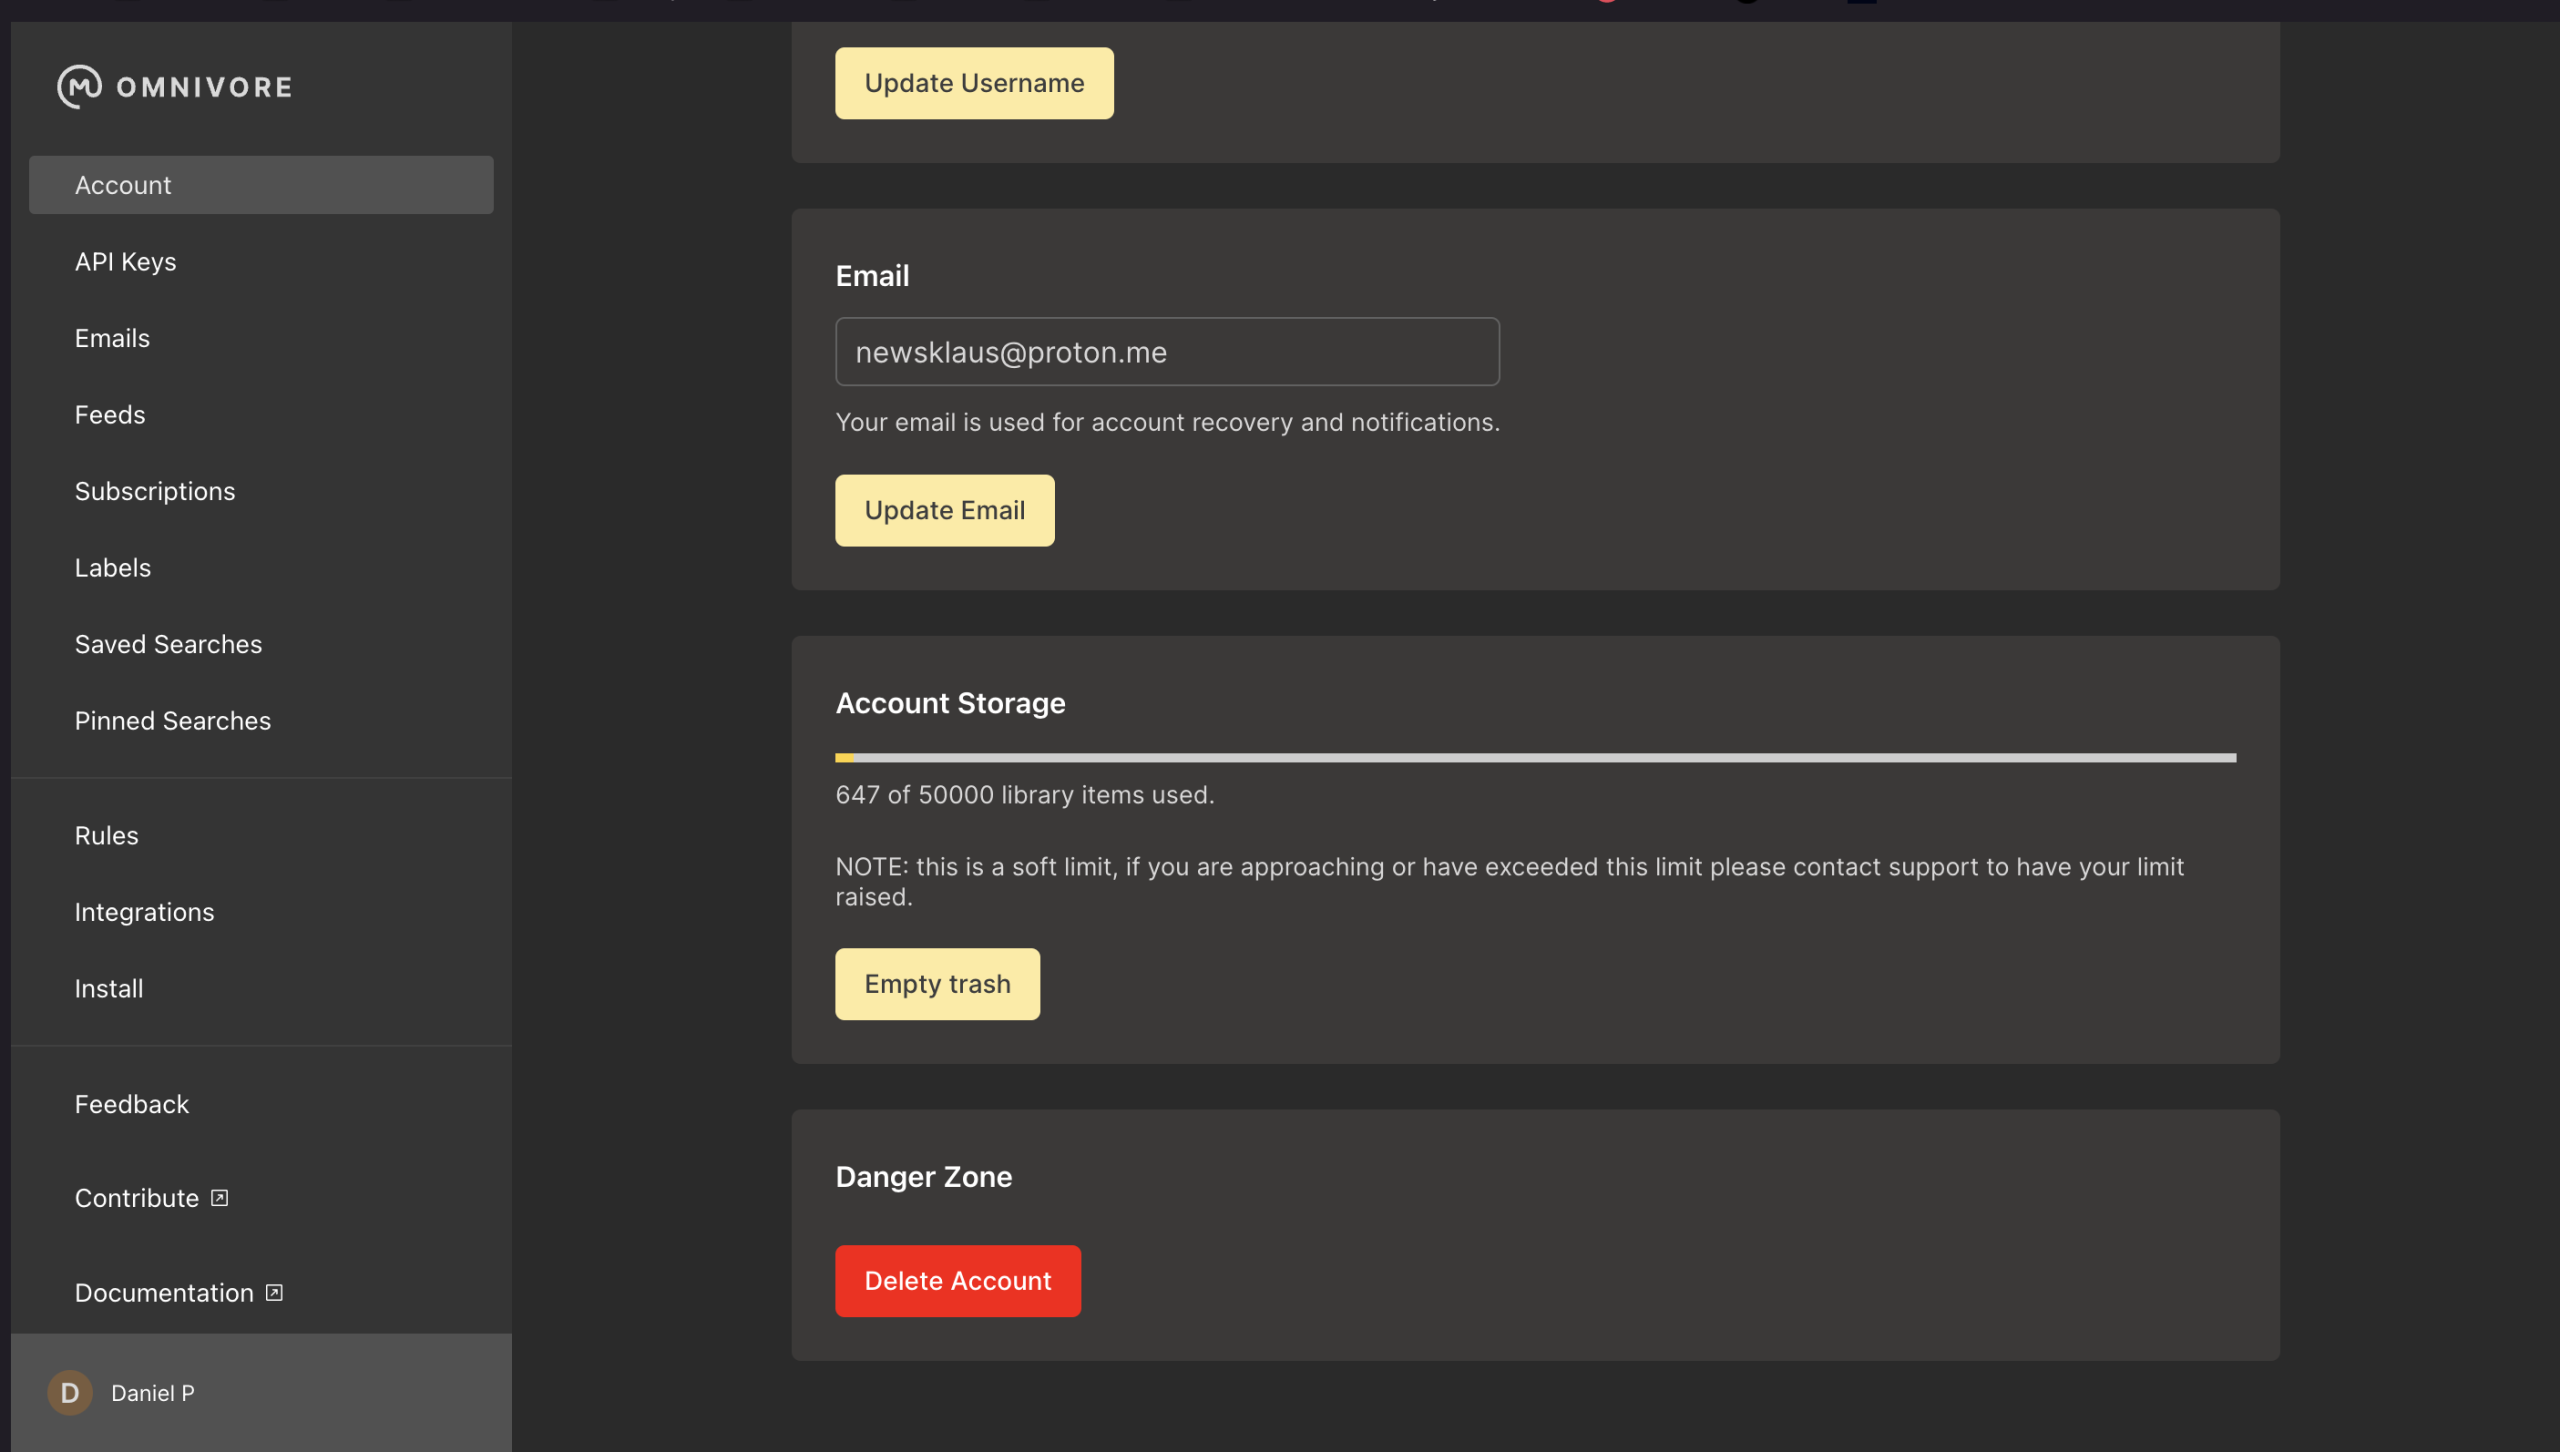Open the Install page
The height and width of the screenshot is (1452, 2560).
pyautogui.click(x=109, y=989)
